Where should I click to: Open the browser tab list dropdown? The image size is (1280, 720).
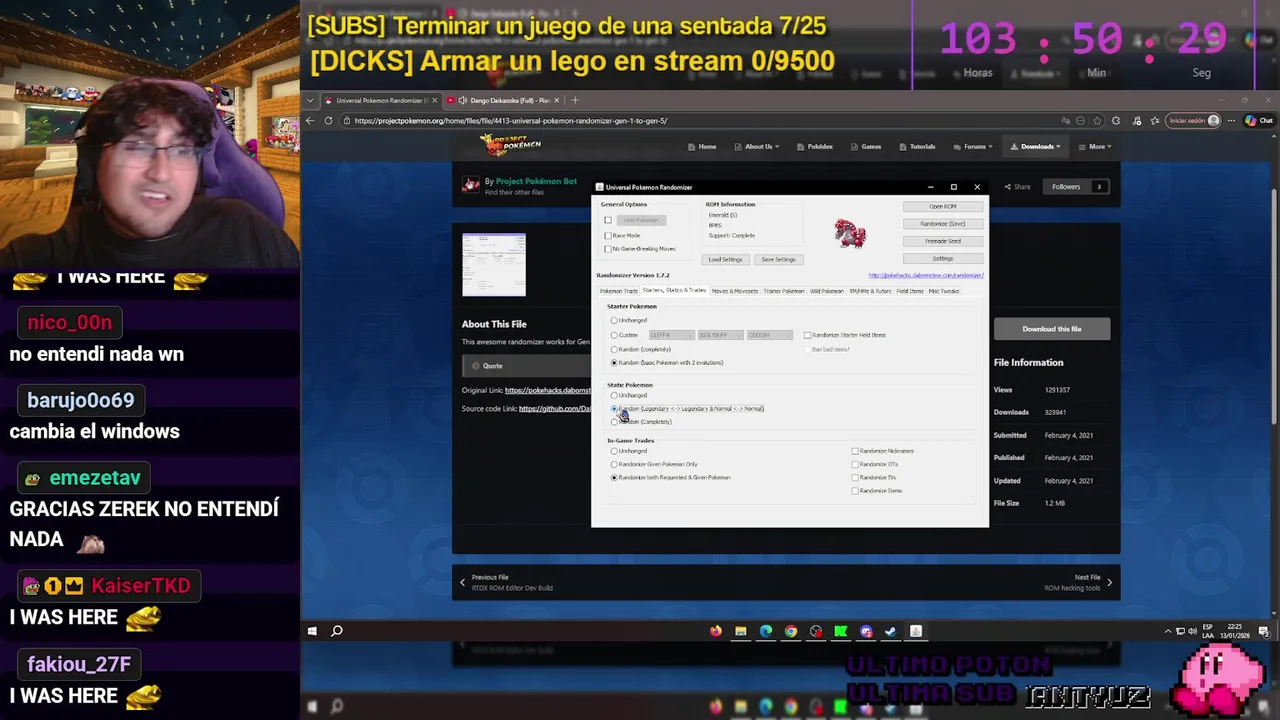click(311, 100)
